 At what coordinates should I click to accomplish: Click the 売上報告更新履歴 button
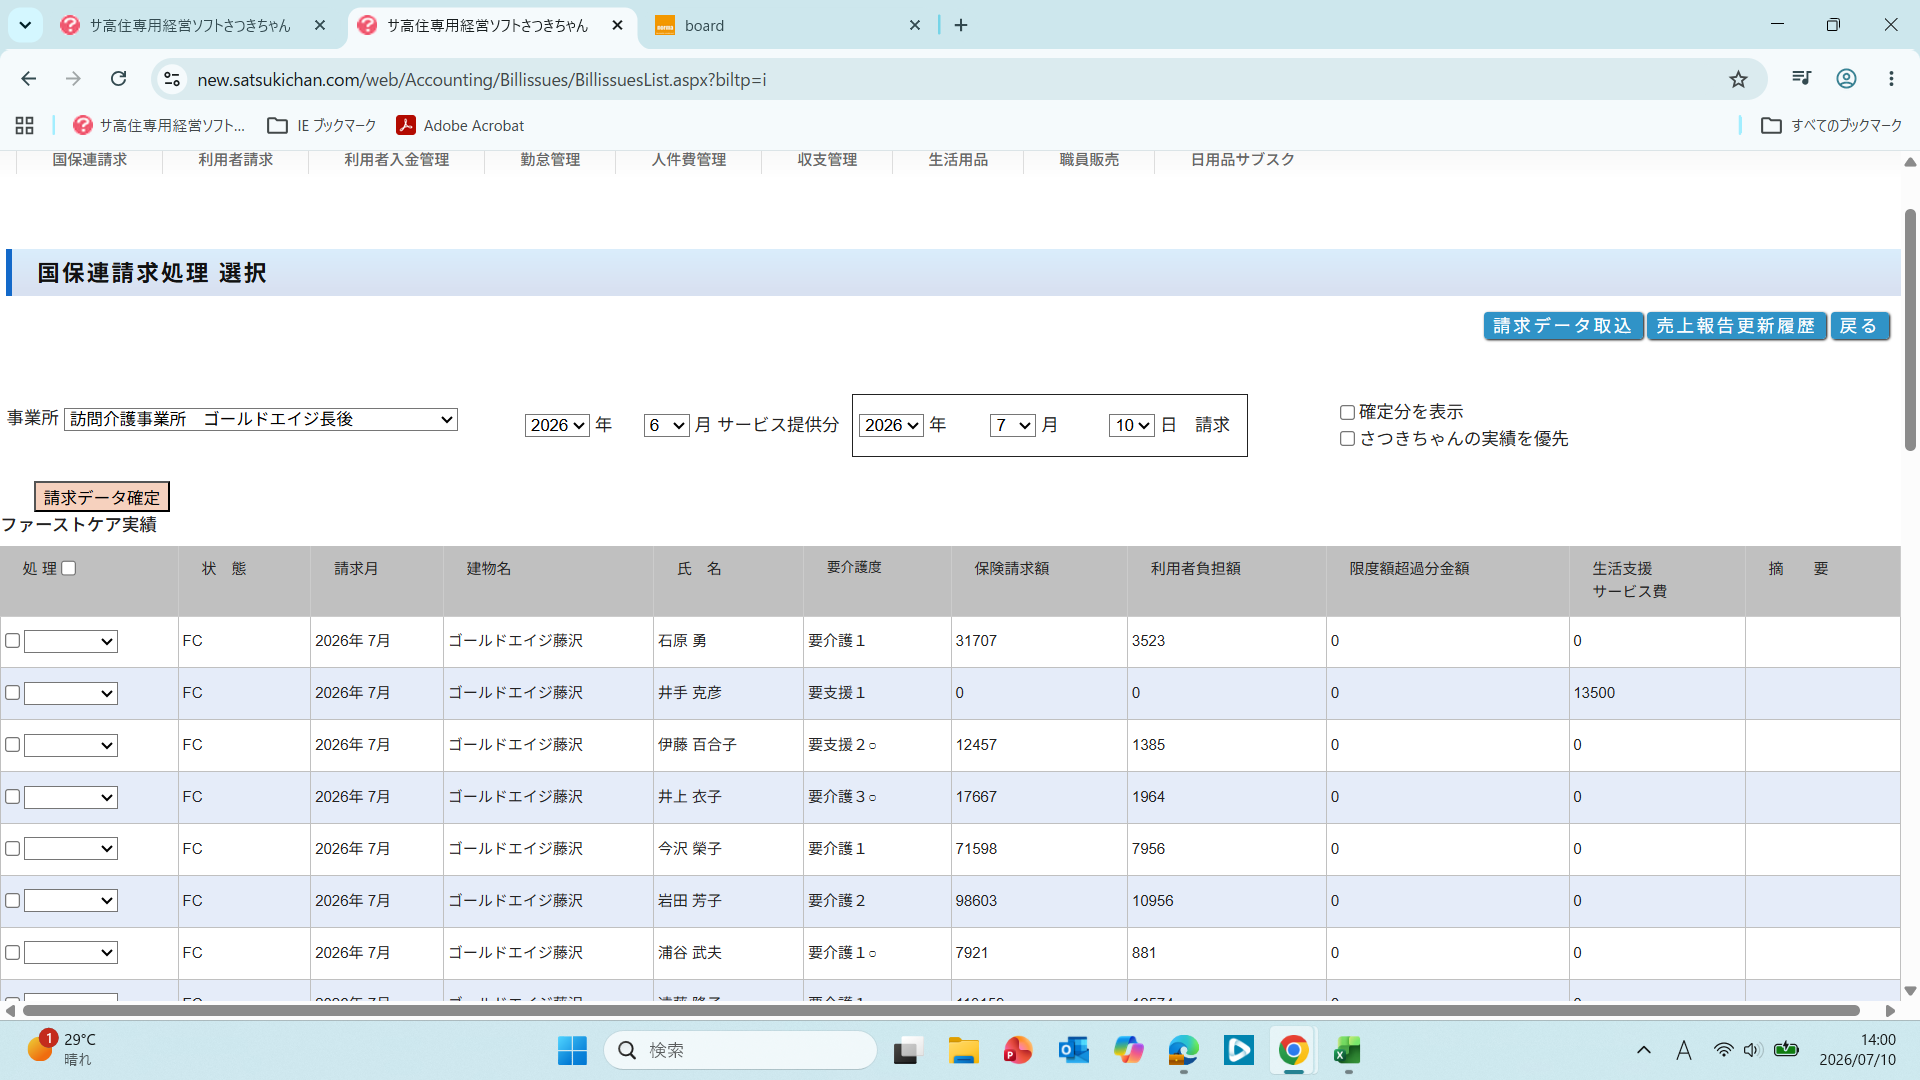click(x=1736, y=326)
